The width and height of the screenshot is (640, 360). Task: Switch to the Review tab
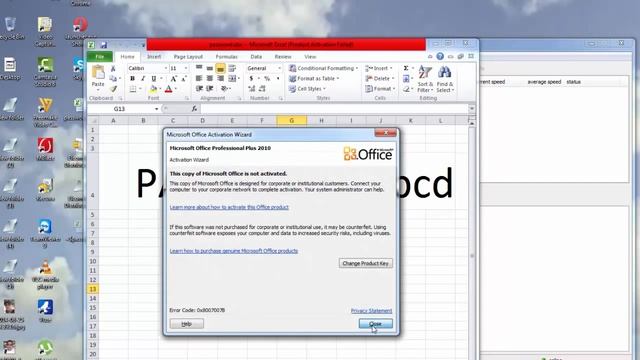click(283, 57)
